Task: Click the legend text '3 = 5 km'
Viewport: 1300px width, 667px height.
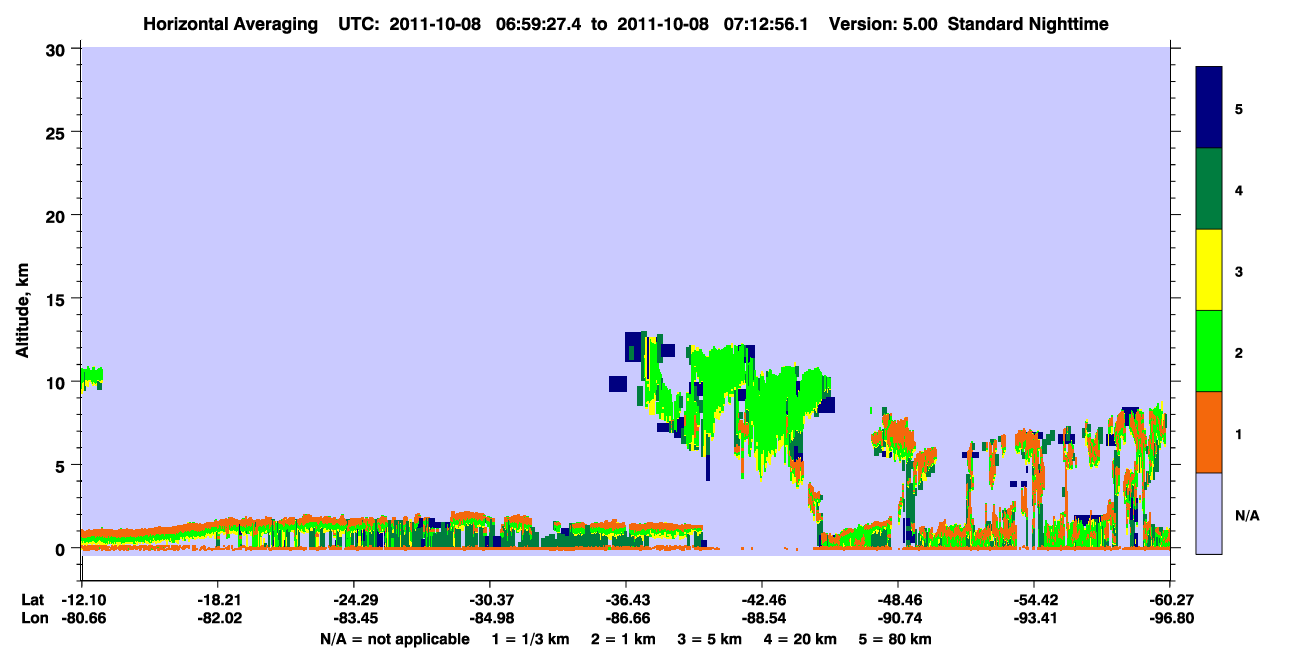Action: click(x=710, y=639)
